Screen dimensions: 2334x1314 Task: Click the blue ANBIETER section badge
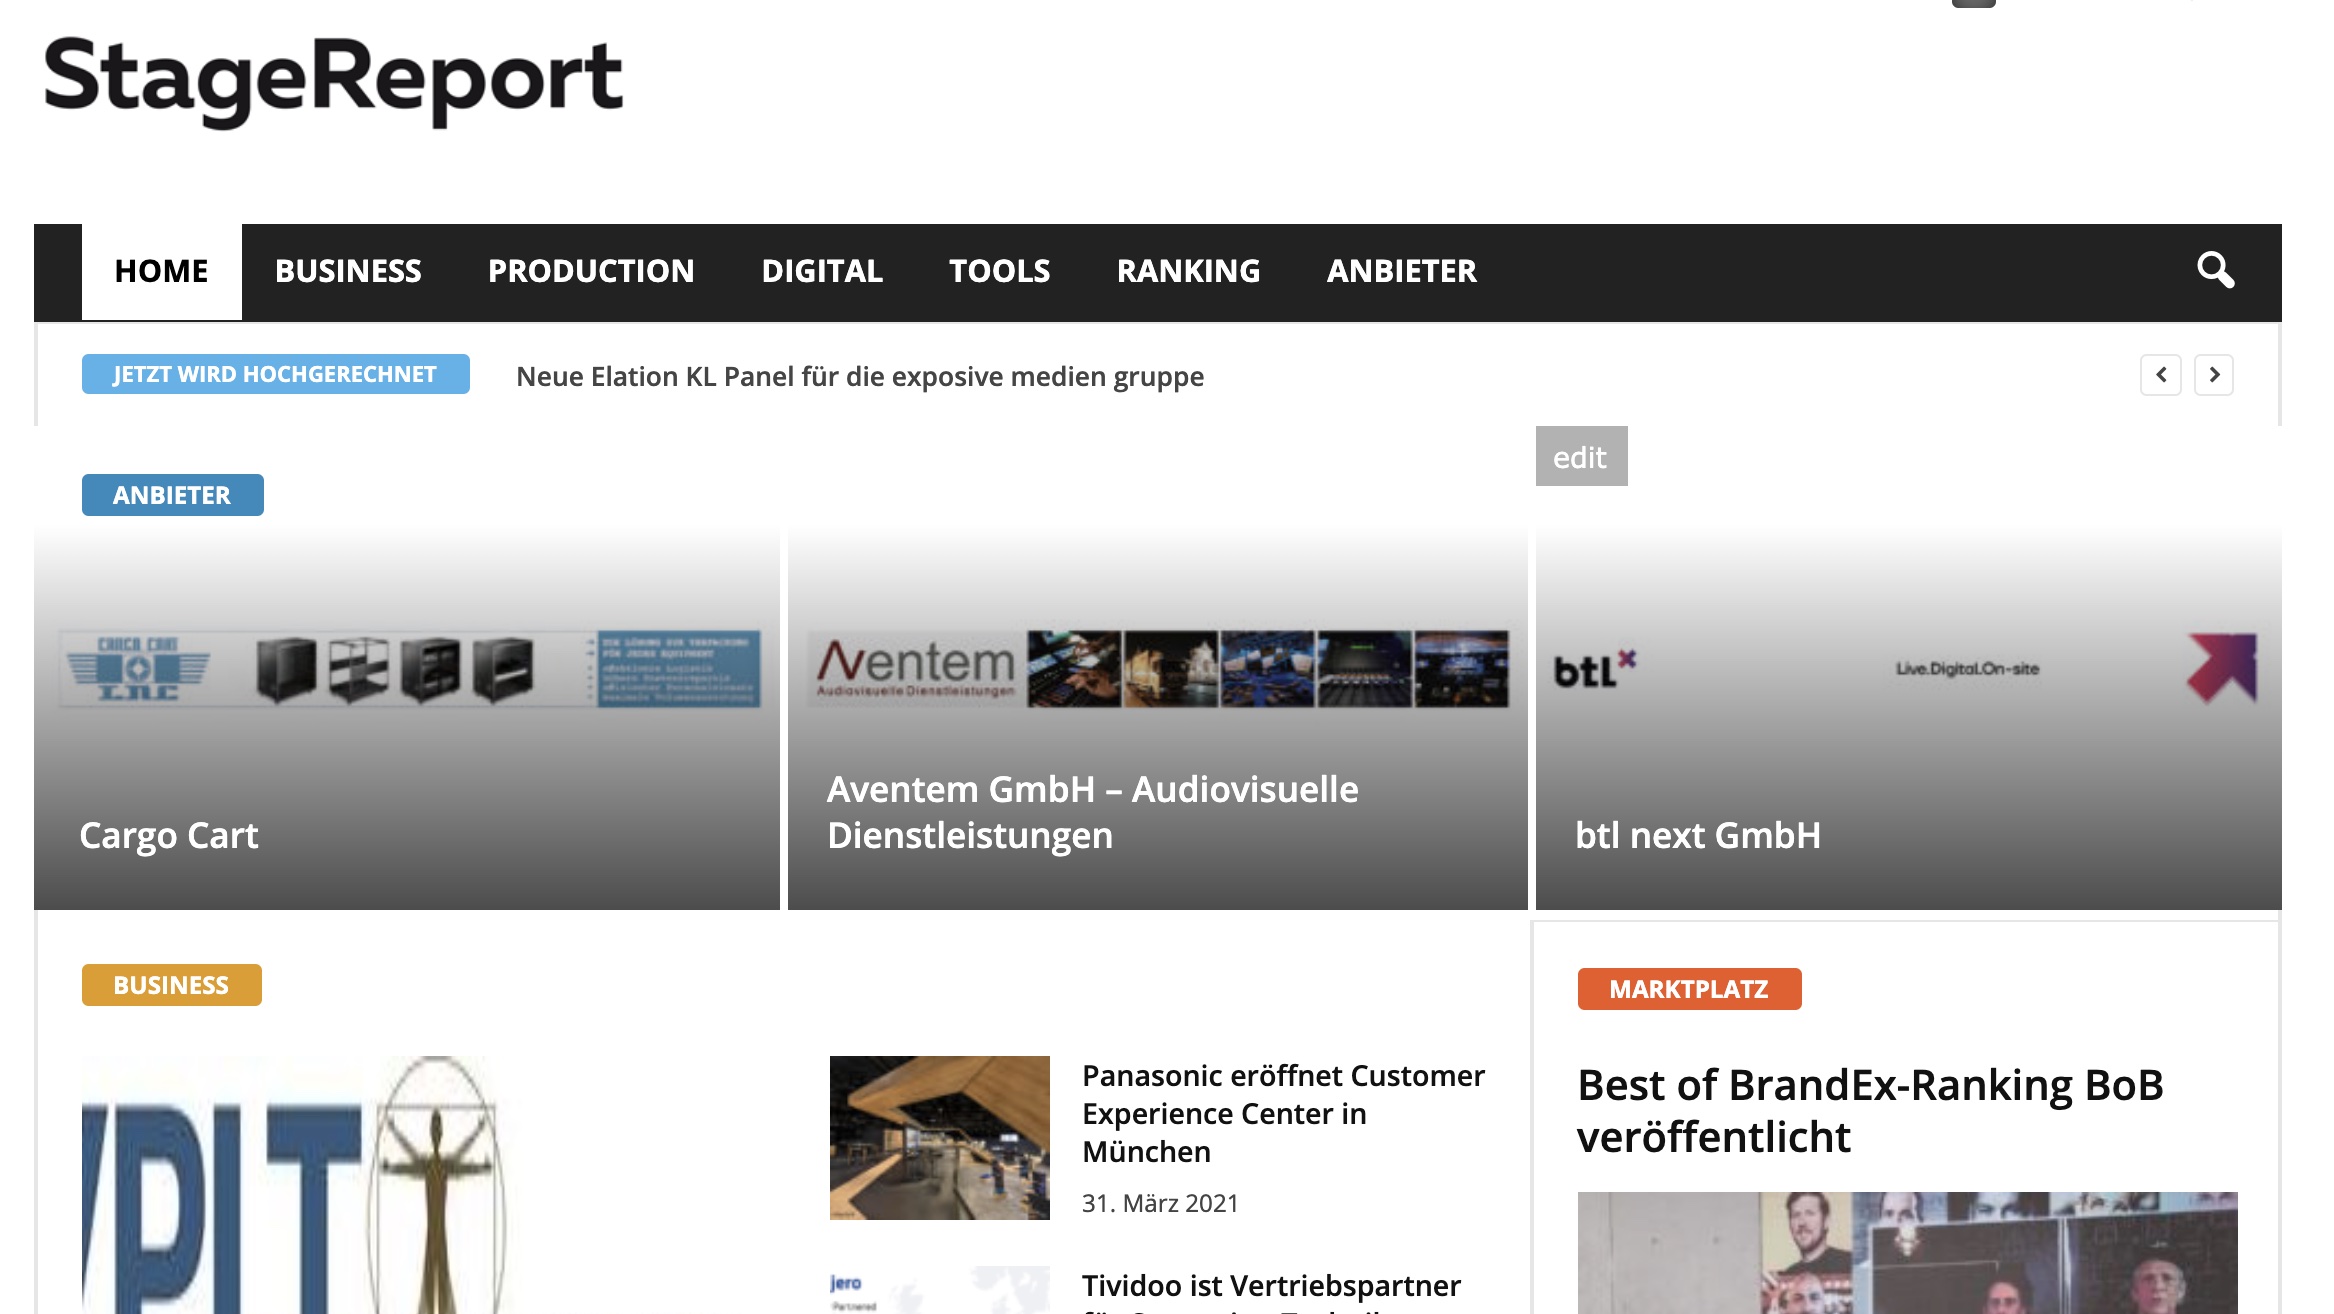coord(172,495)
